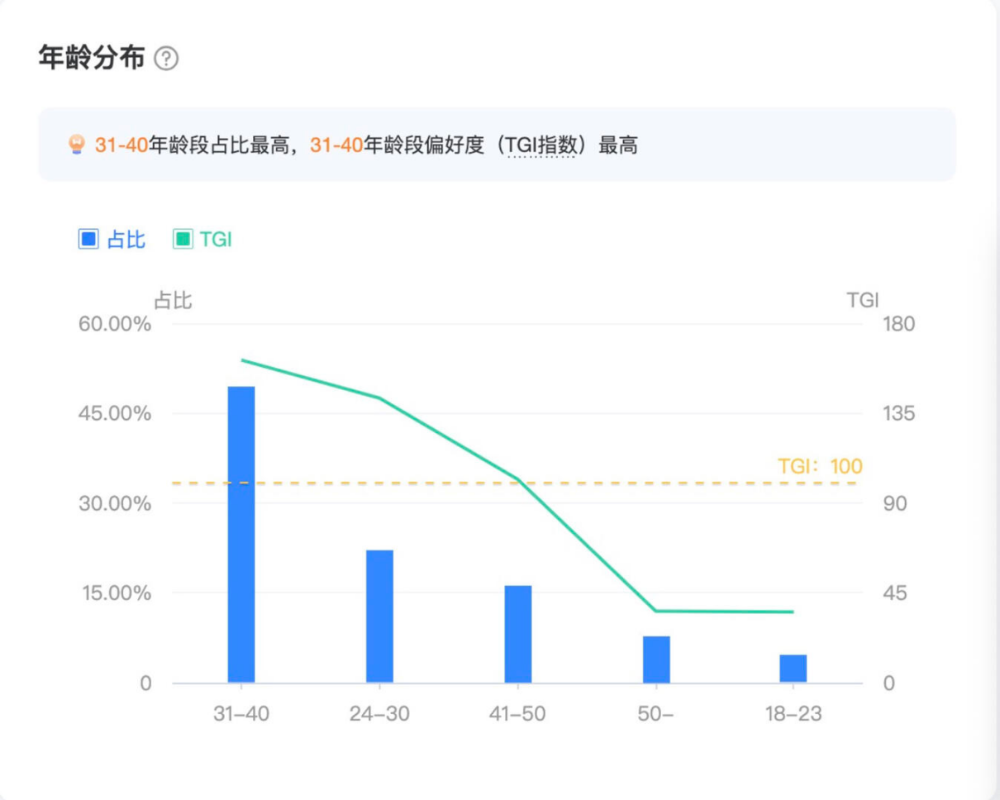Click the lightbulb icon in the insight banner
This screenshot has width=1000, height=800.
[76, 146]
